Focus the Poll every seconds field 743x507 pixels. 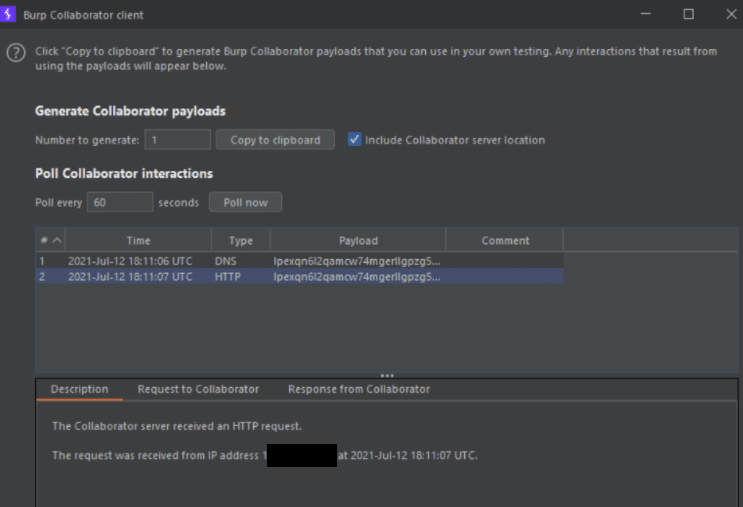coord(120,202)
